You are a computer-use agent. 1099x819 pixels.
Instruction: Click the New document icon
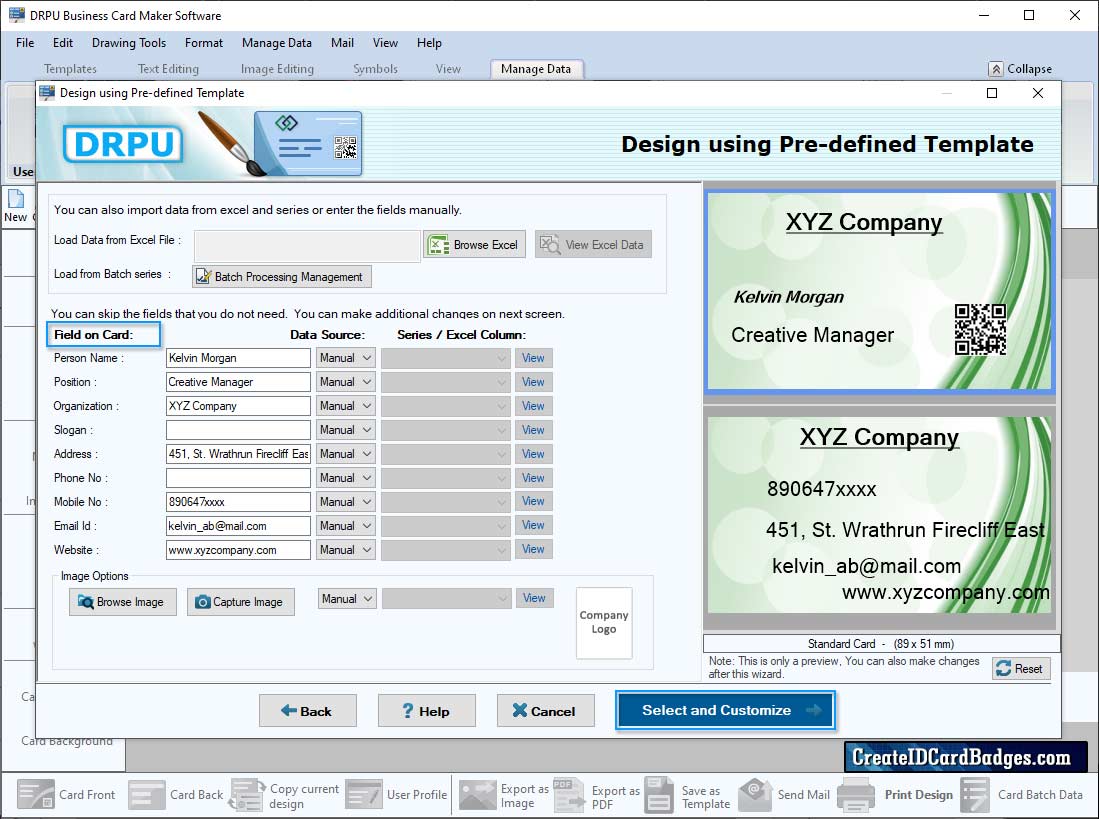coord(15,199)
